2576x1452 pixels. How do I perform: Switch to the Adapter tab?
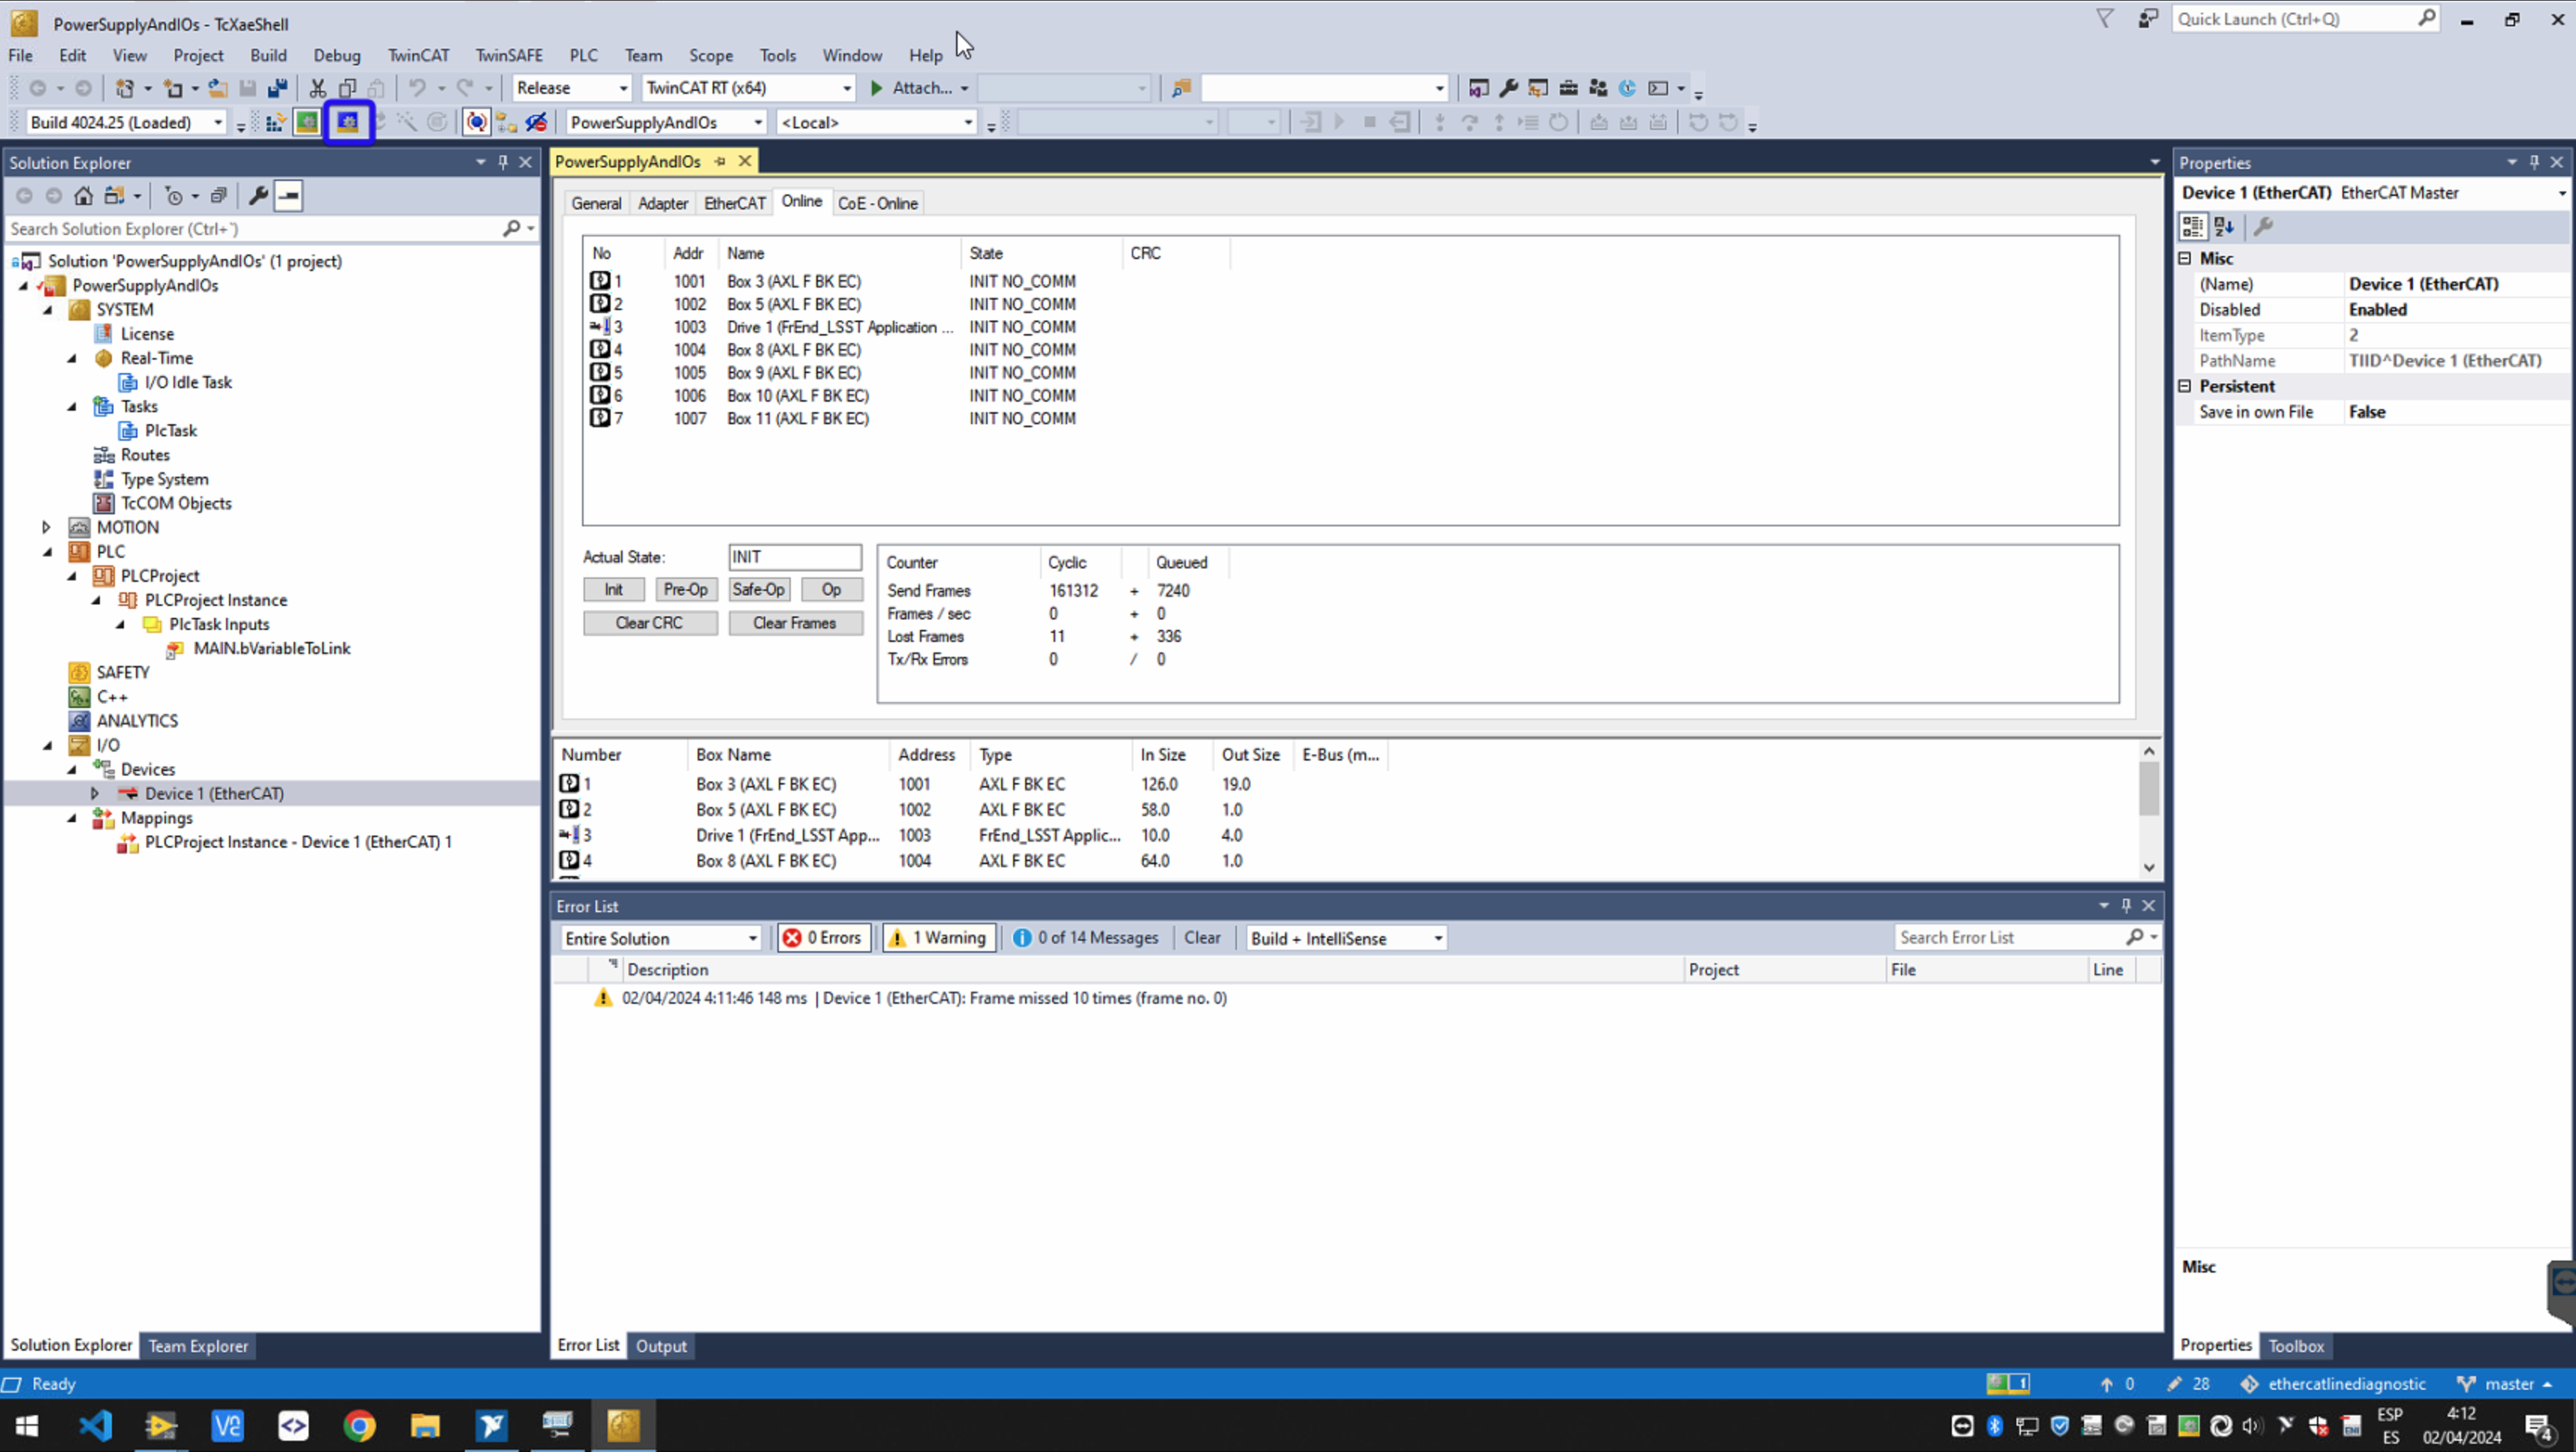(662, 203)
